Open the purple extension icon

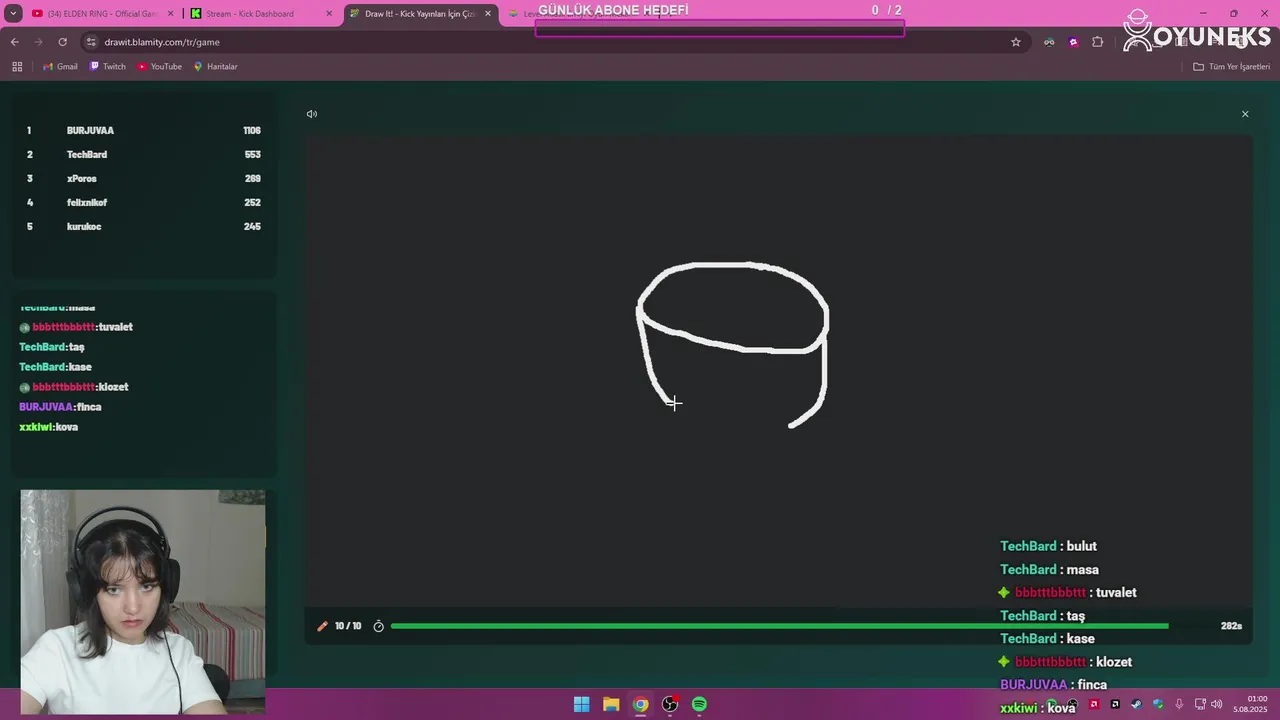click(1073, 42)
